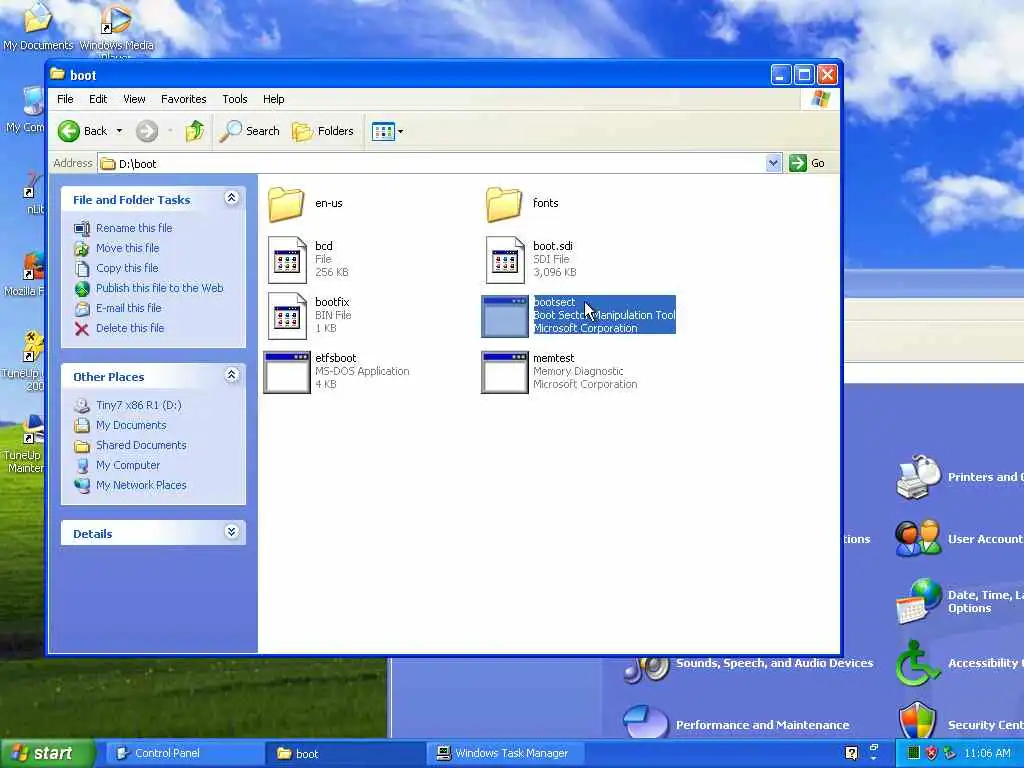This screenshot has height=768, width=1024.
Task: Click the rename icon beside Rename this file
Action: (82, 229)
